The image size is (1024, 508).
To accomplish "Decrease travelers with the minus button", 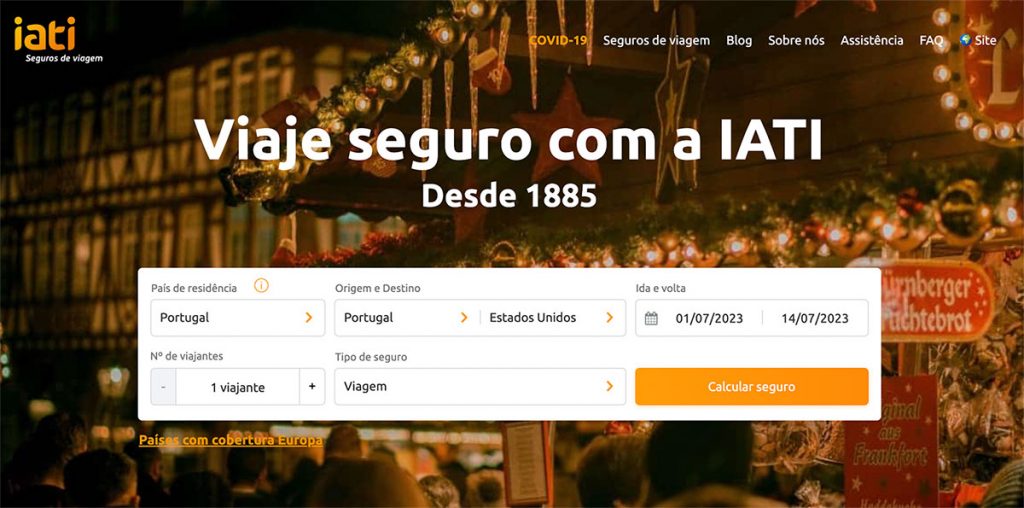I will (x=163, y=387).
